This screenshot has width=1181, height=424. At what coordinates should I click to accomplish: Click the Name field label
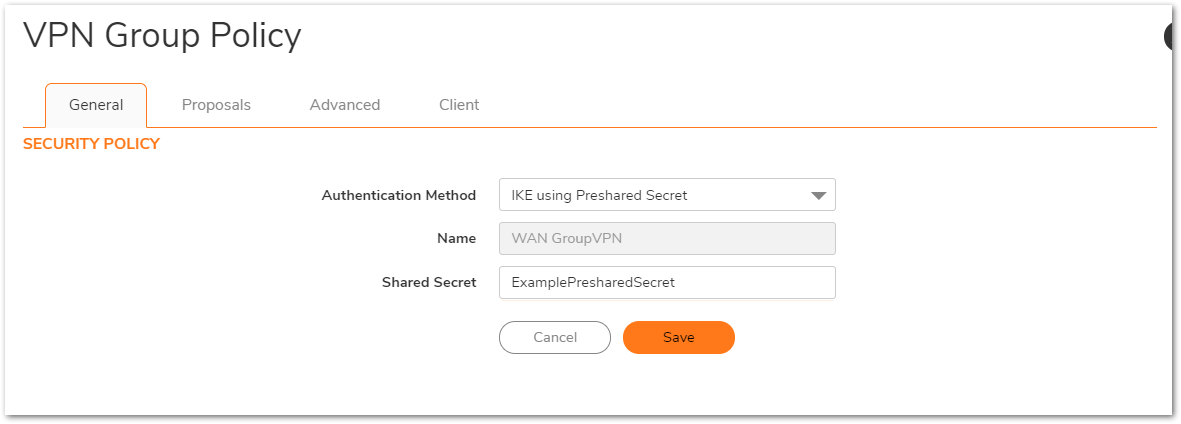457,239
